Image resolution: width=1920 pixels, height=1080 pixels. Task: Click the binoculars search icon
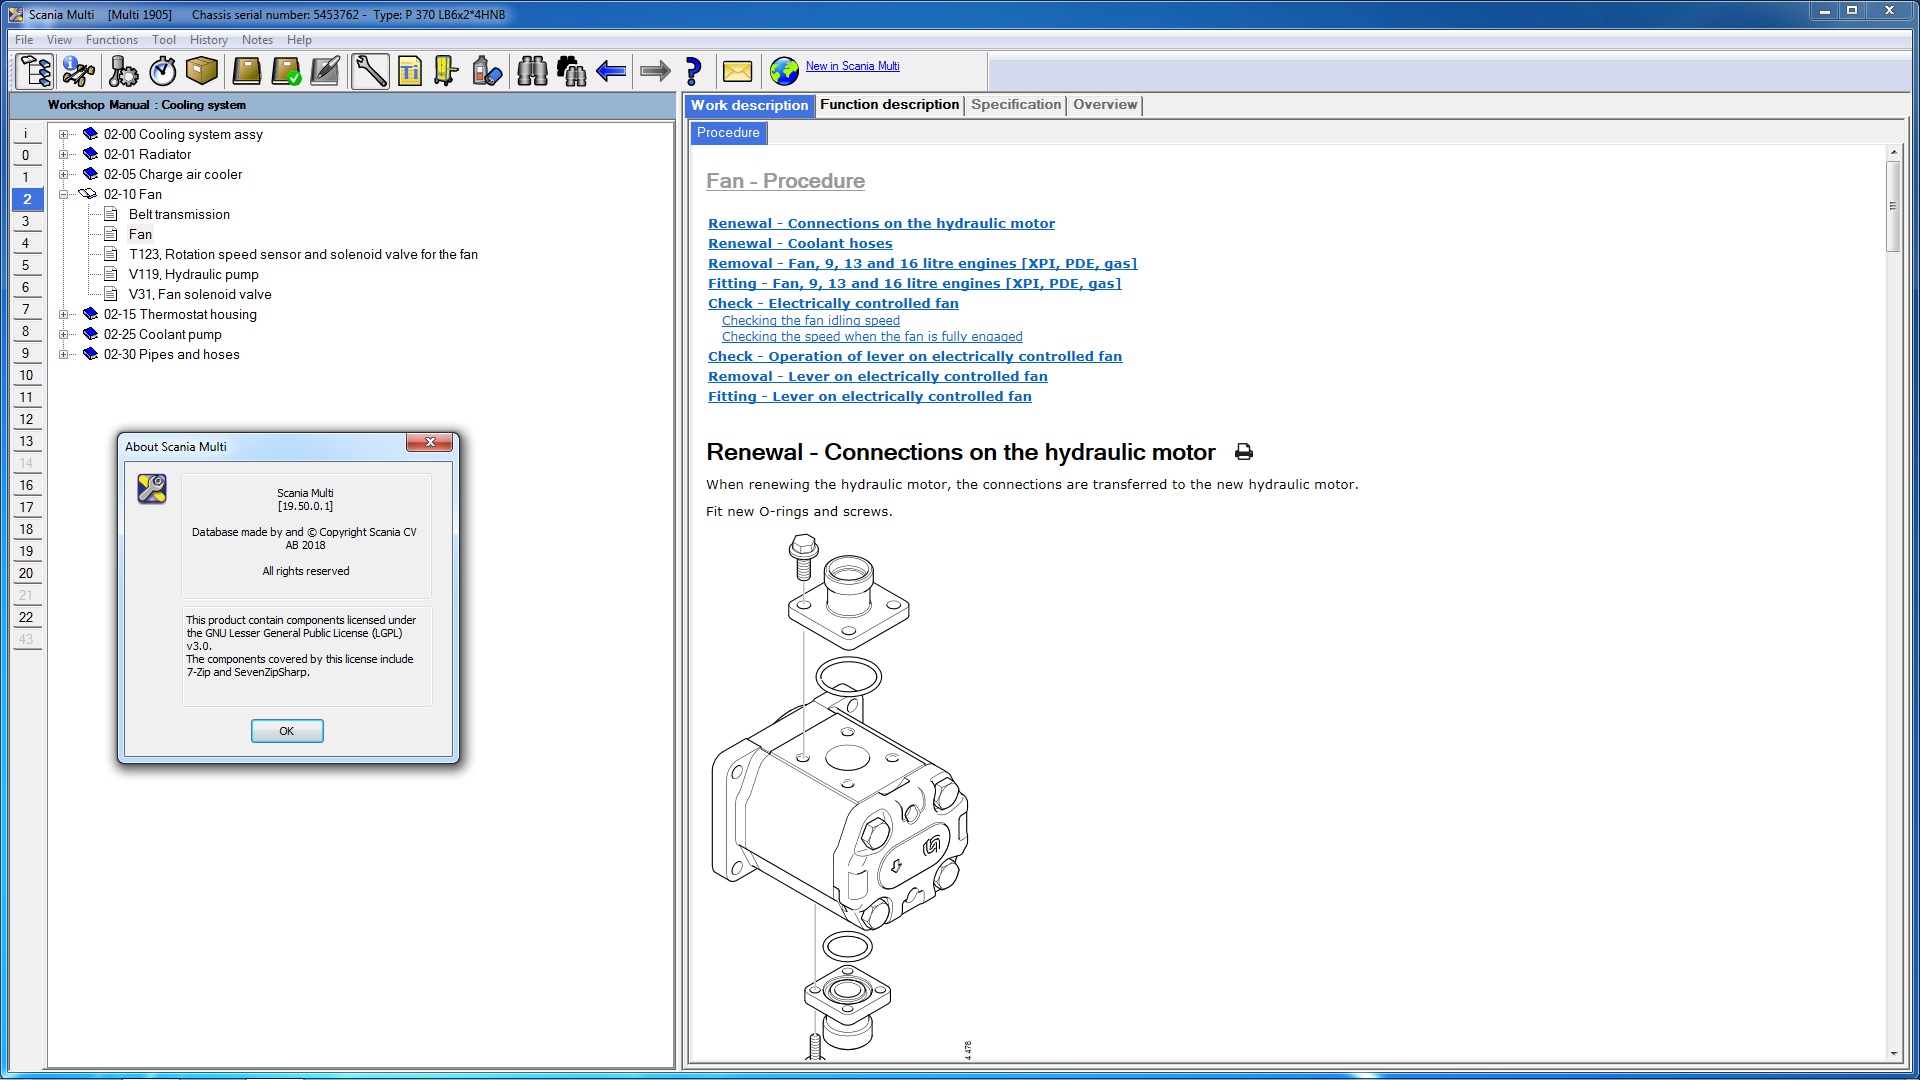532,71
